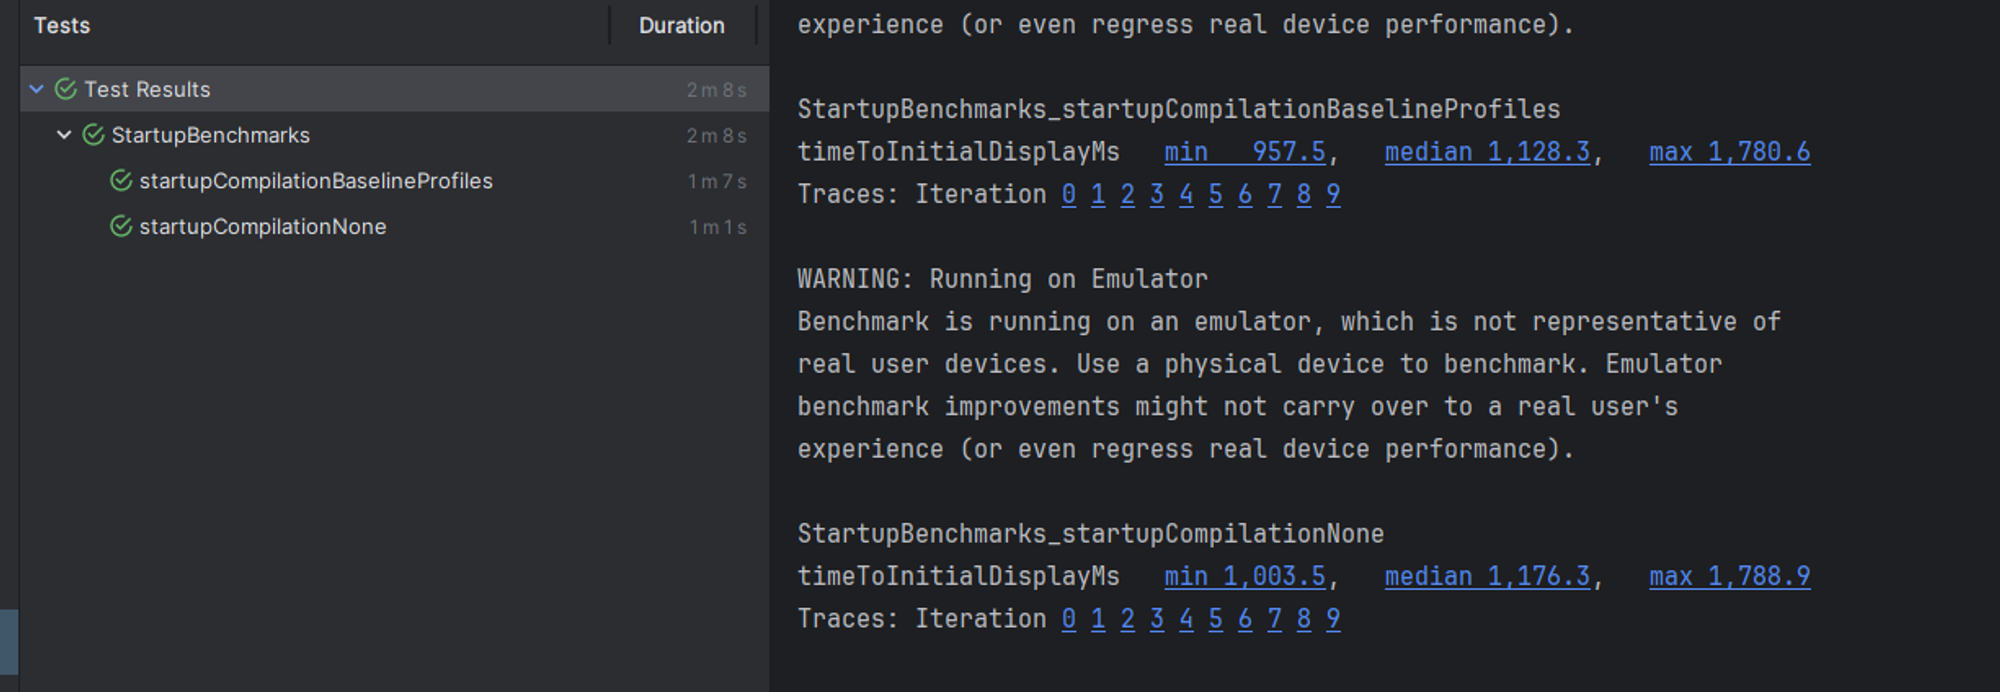Image resolution: width=2000 pixels, height=692 pixels.
Task: Click the green passed icon beside Test Results
Action: tap(66, 90)
